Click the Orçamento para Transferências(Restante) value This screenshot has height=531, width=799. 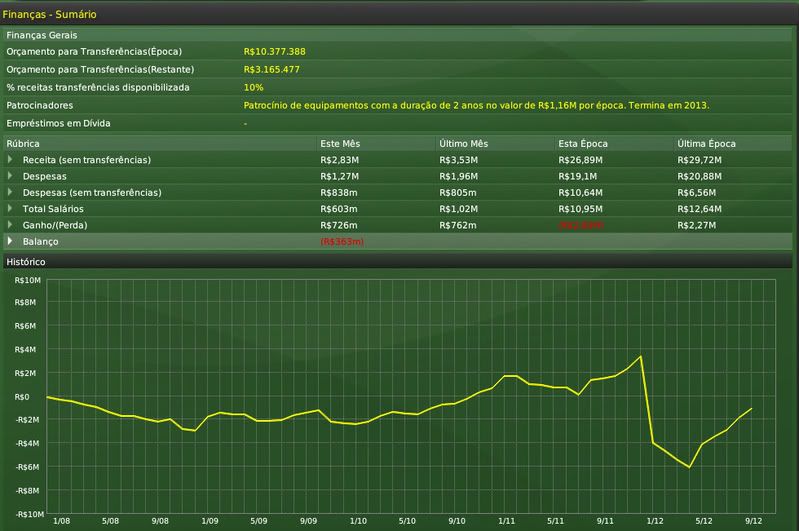point(271,69)
